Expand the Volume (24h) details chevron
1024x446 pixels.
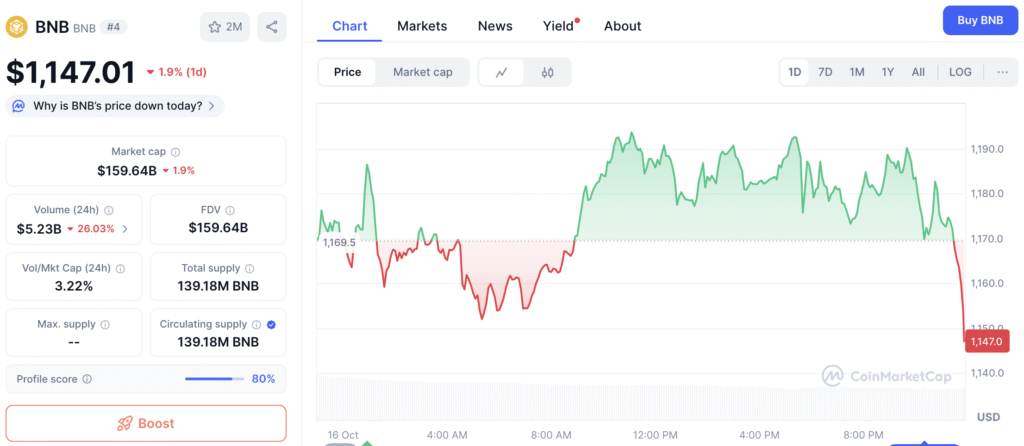125,229
